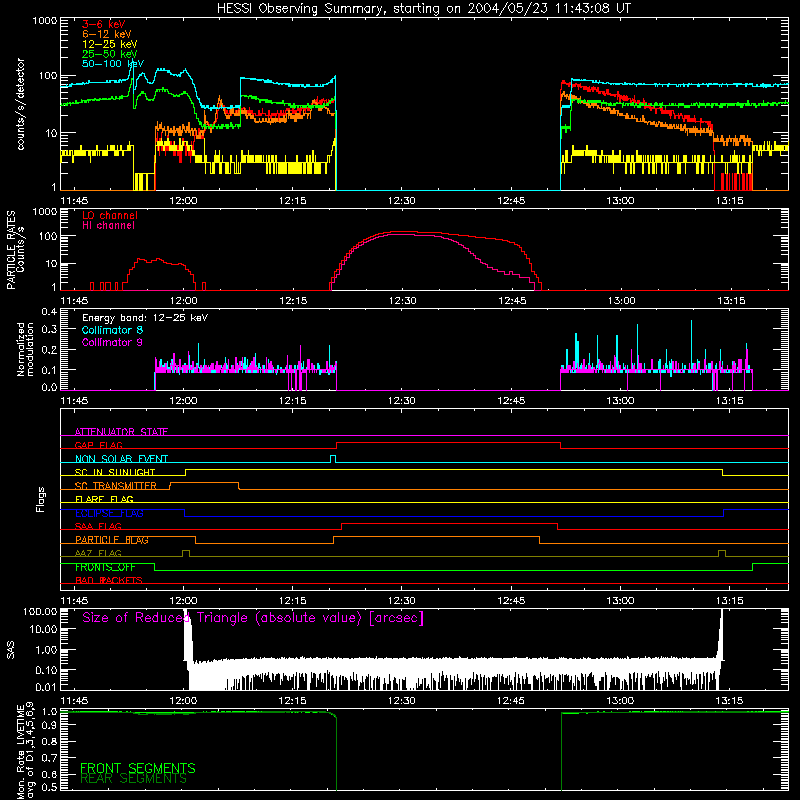Click 11:45 under the modulation panel
The image size is (800, 800).
[74, 401]
